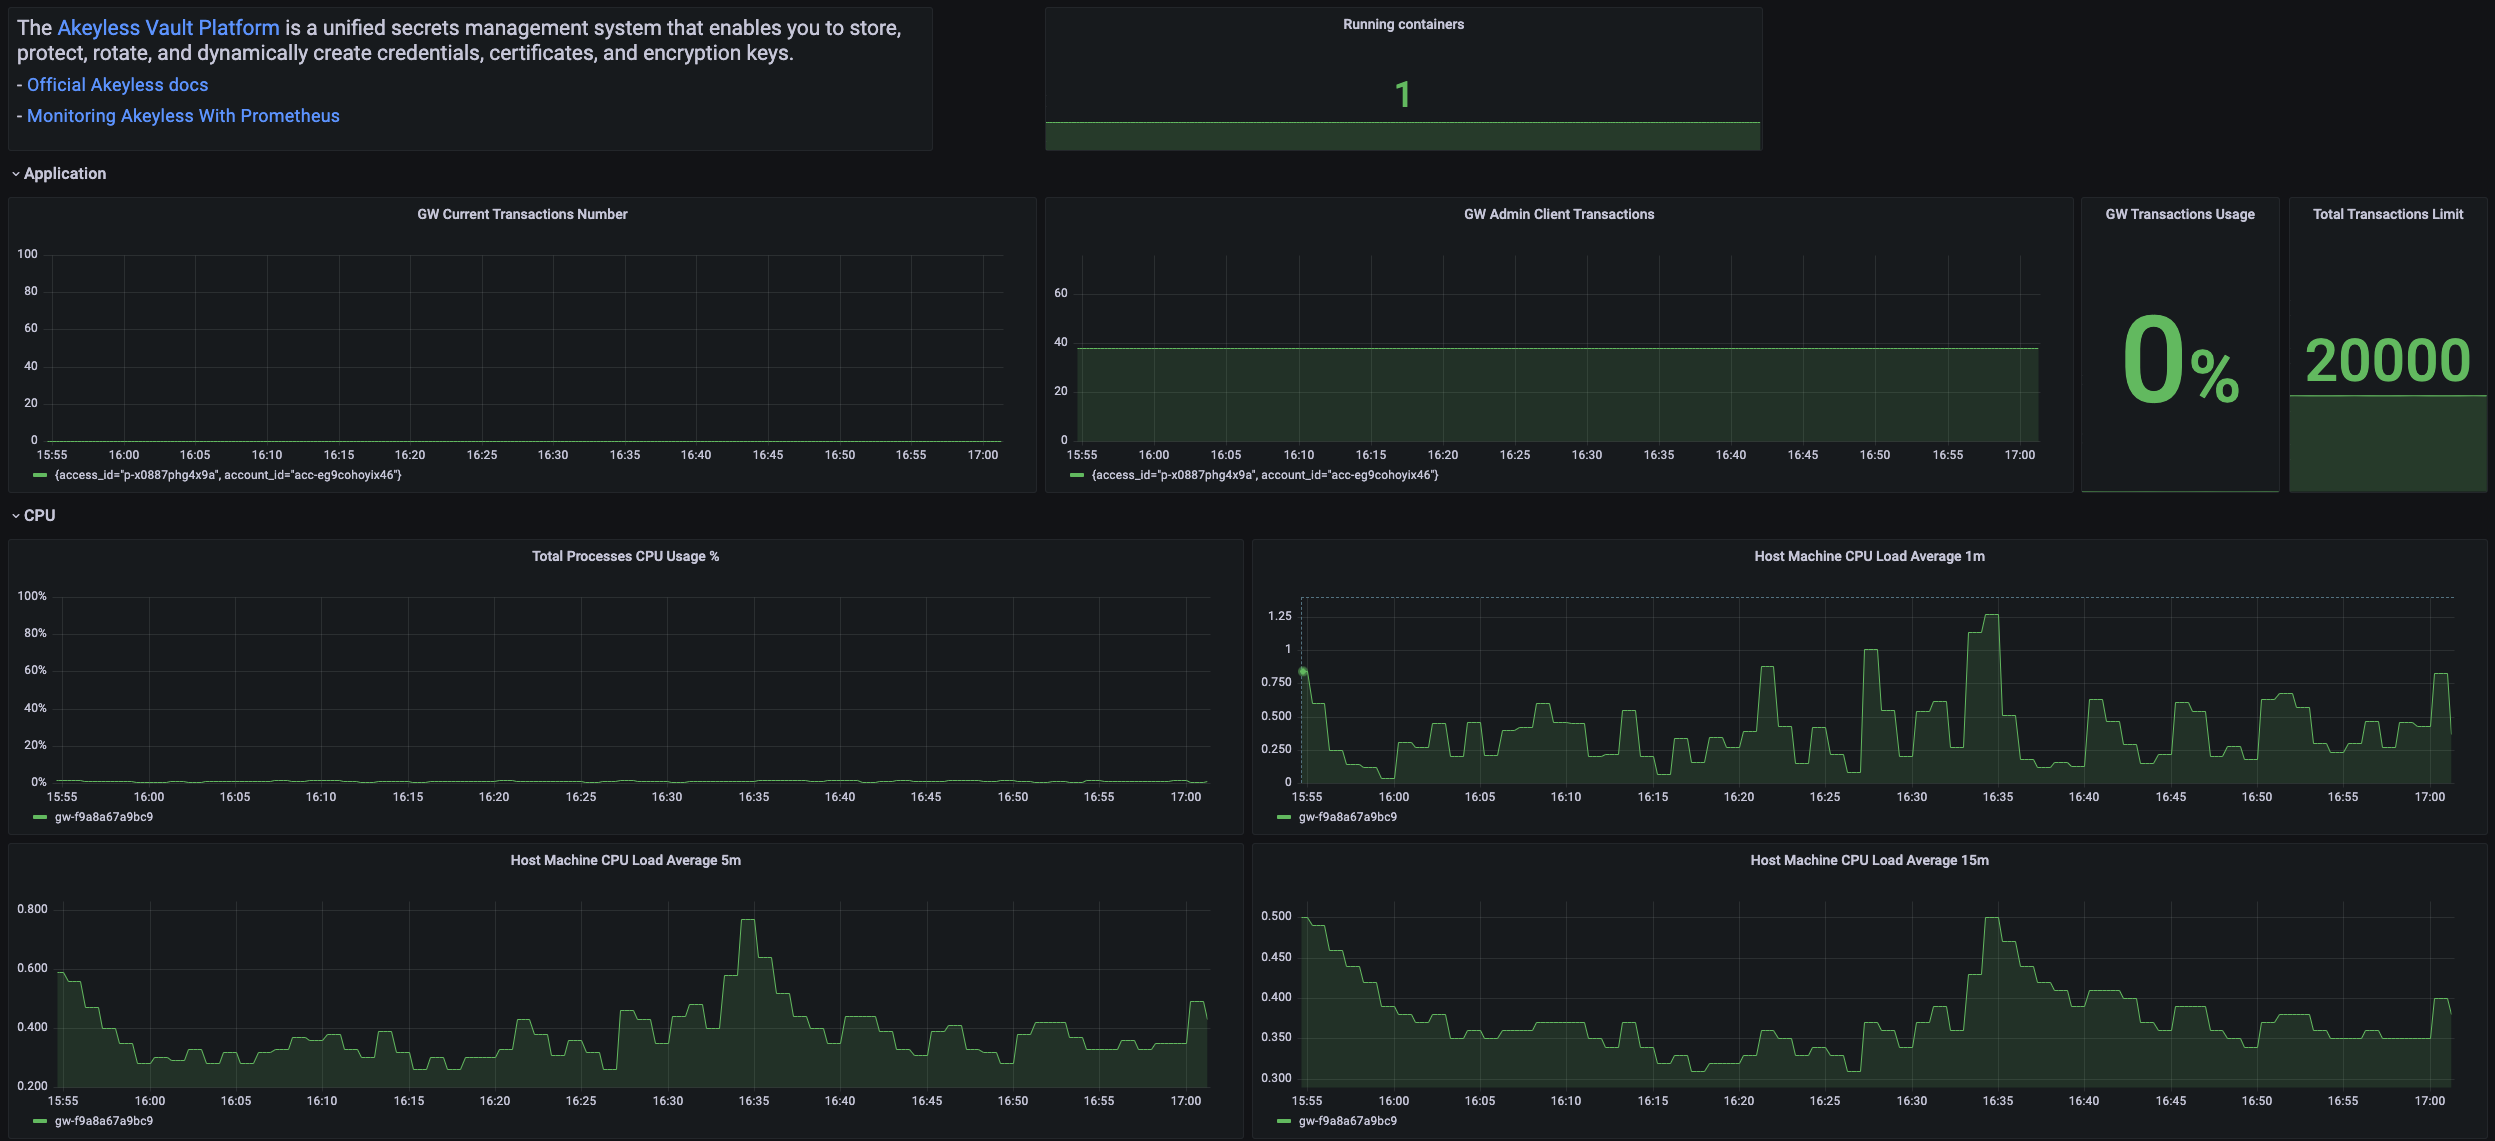Toggle gw-f9a8a67a9bc9 legend in CPU Load 1m panel
This screenshot has width=2495, height=1141.
(1347, 818)
